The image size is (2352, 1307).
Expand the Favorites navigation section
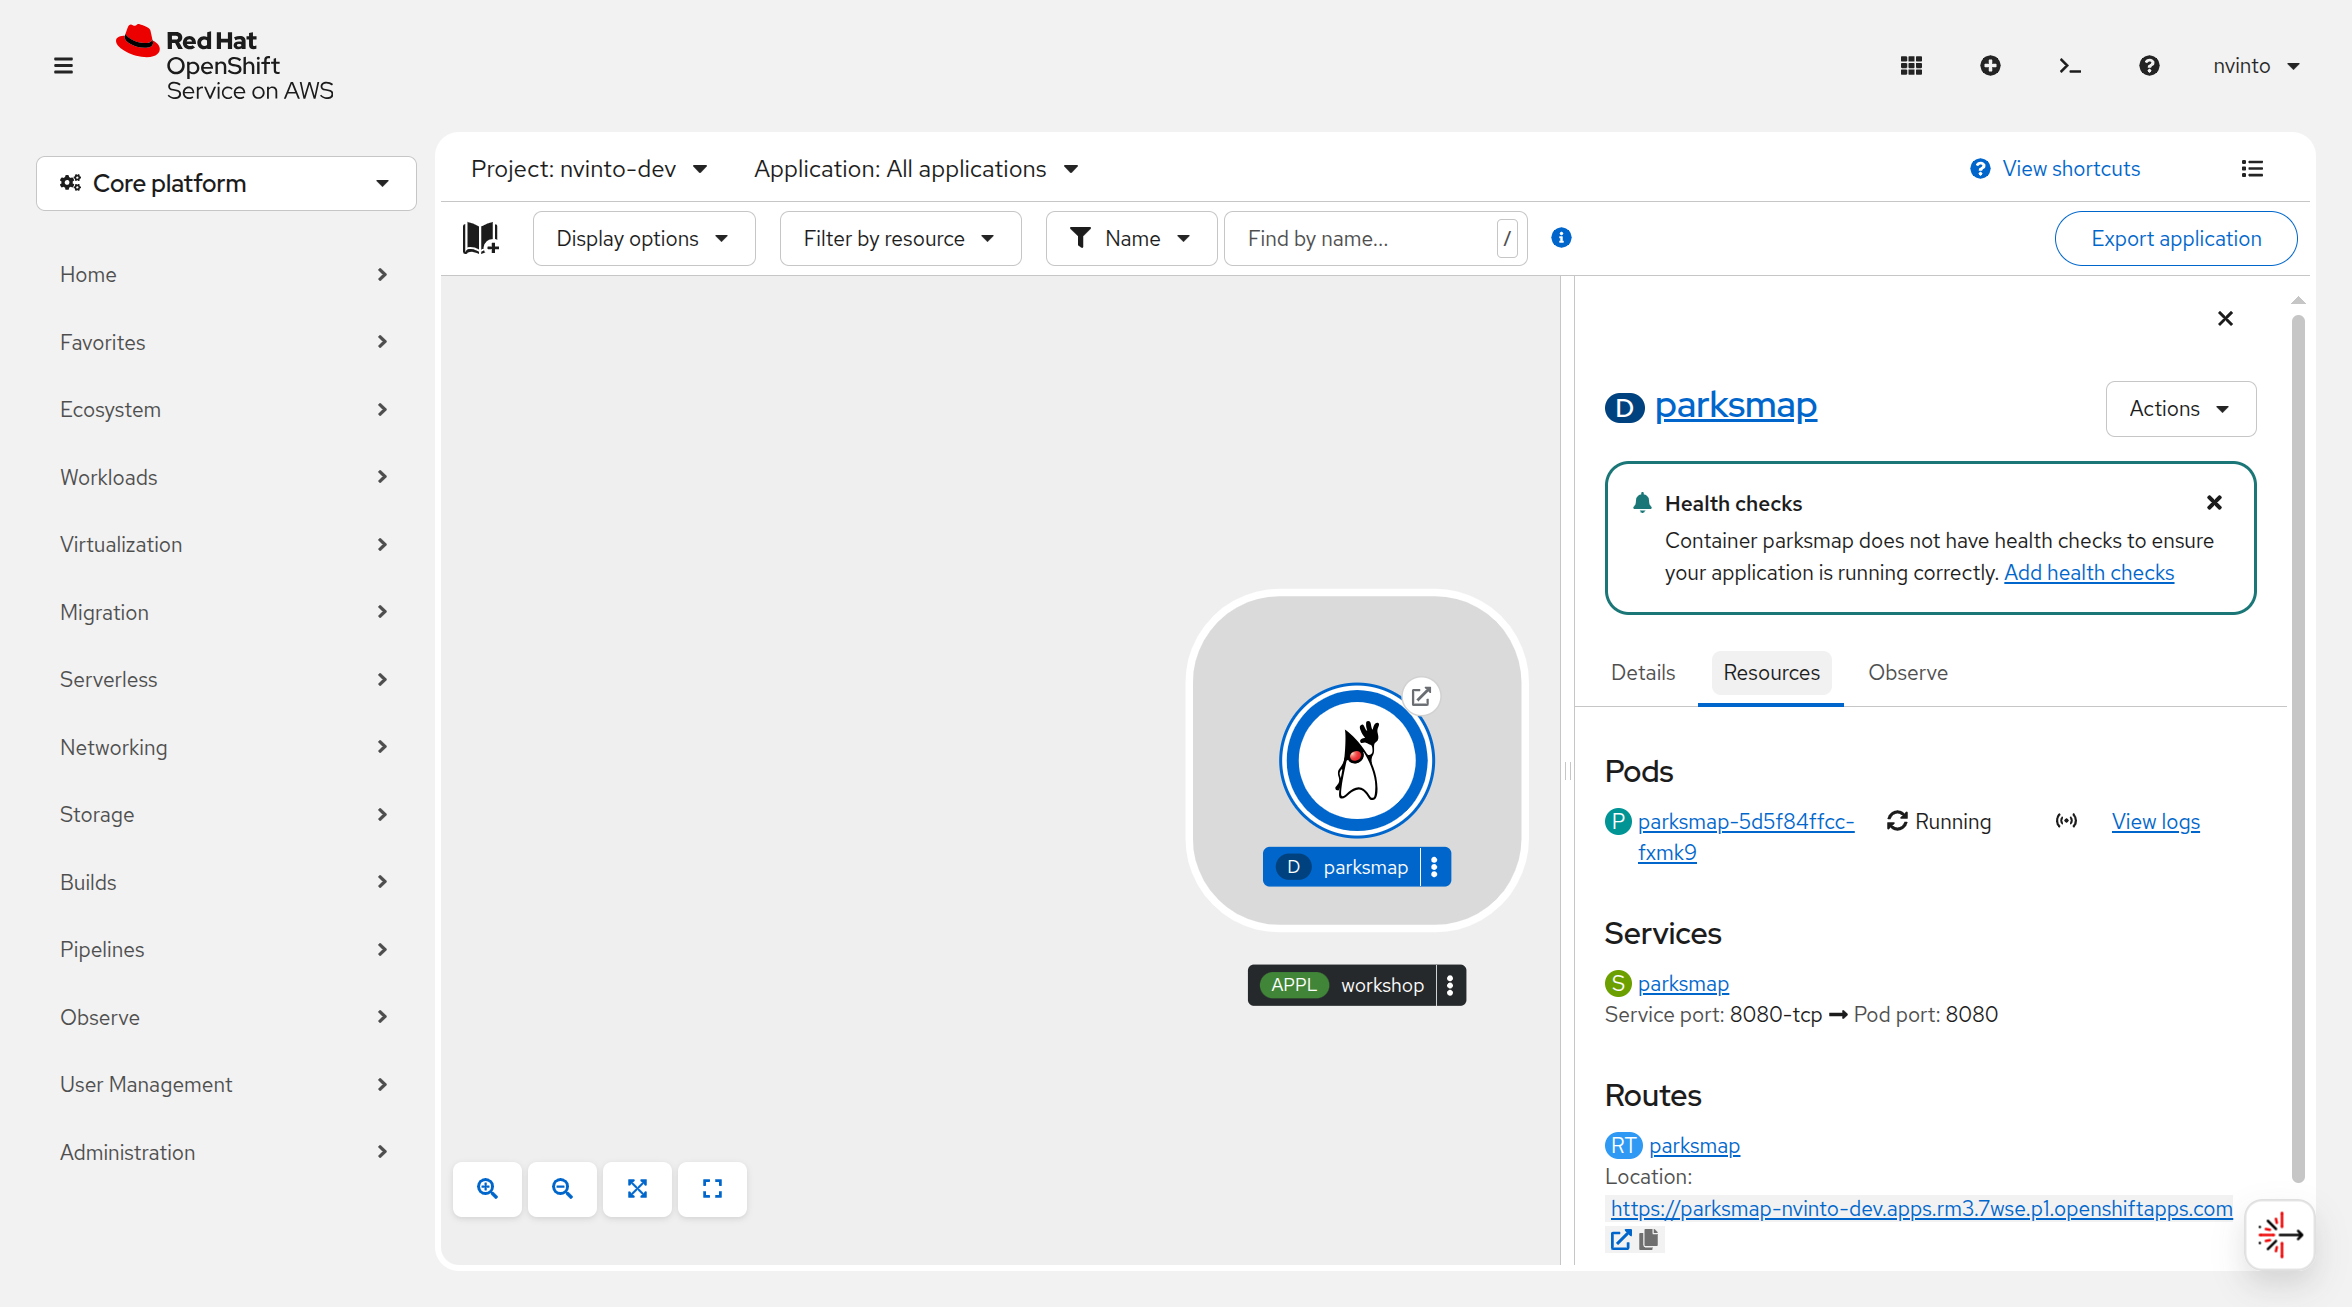pos(225,342)
